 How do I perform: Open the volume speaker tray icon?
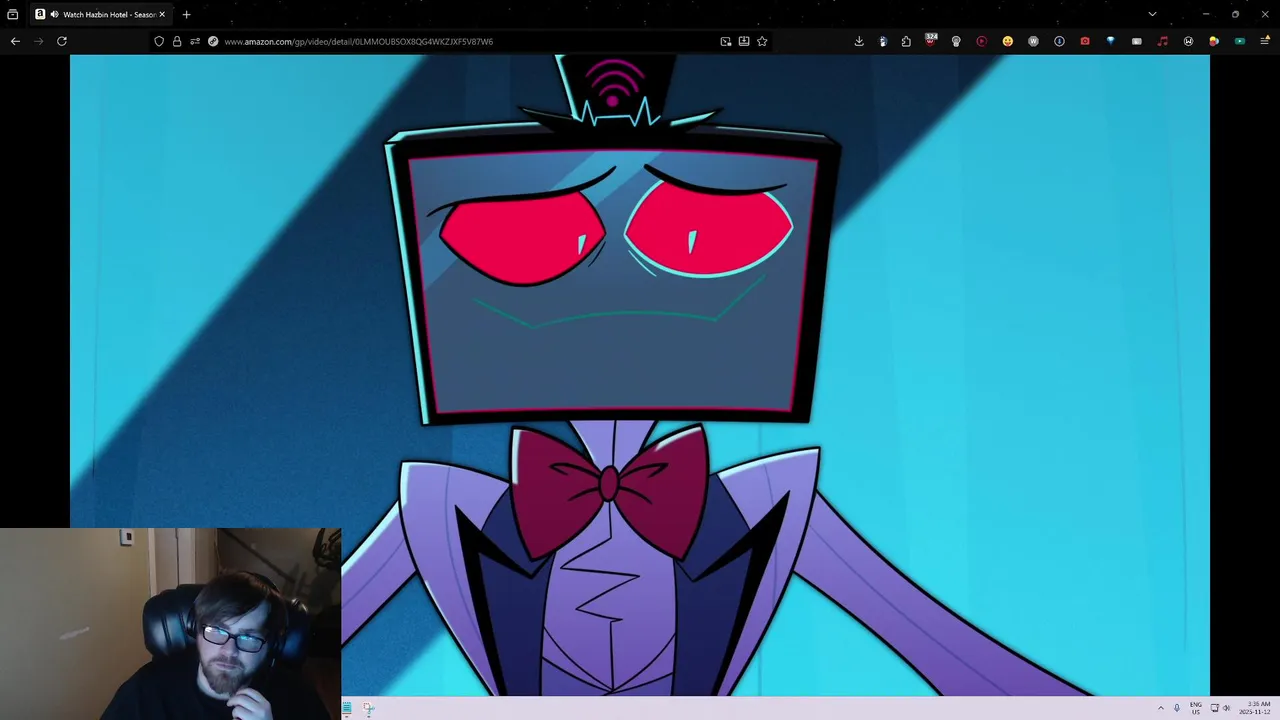click(1227, 708)
